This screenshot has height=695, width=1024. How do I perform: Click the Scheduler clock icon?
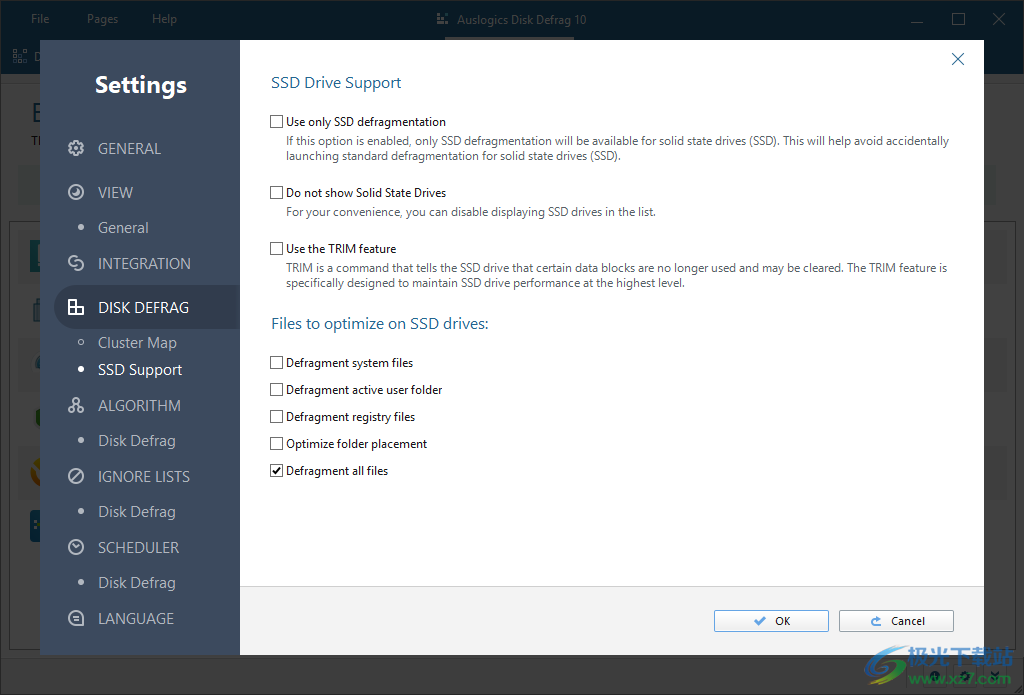click(76, 547)
